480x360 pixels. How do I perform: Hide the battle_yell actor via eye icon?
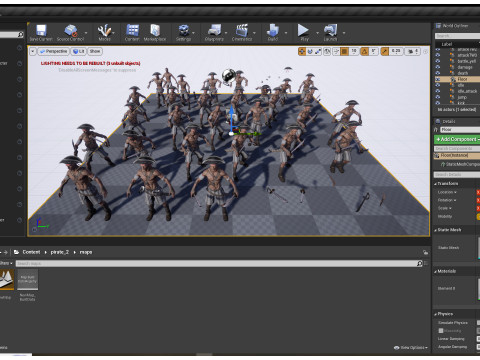(438, 61)
